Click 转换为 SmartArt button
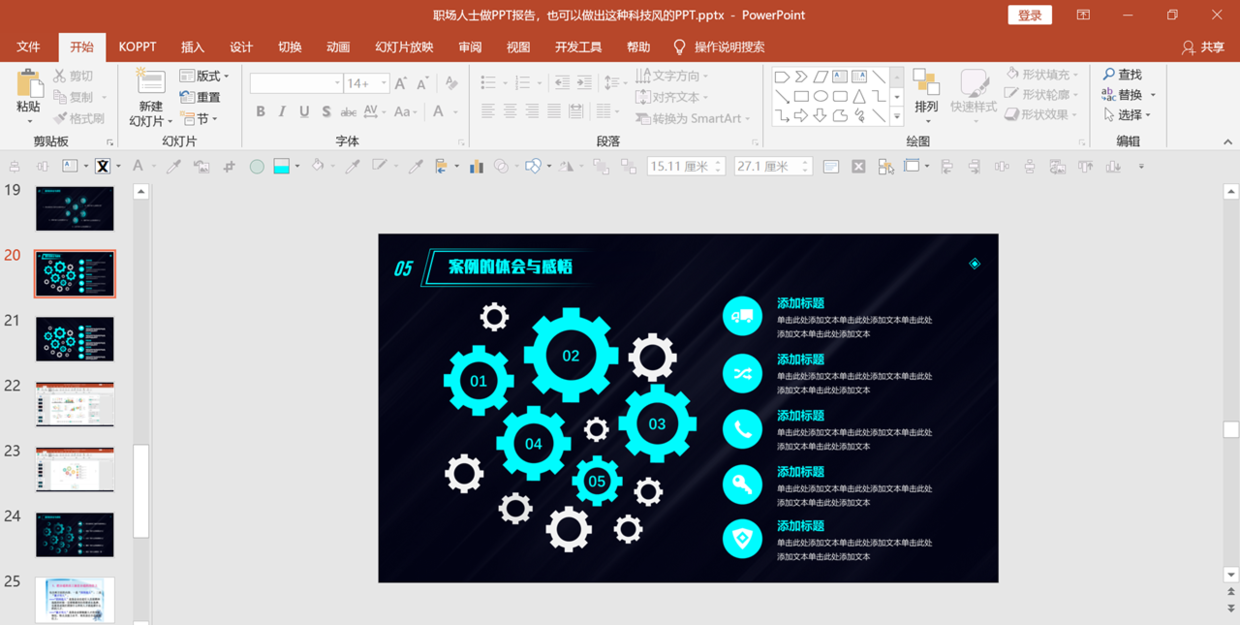 pos(691,118)
